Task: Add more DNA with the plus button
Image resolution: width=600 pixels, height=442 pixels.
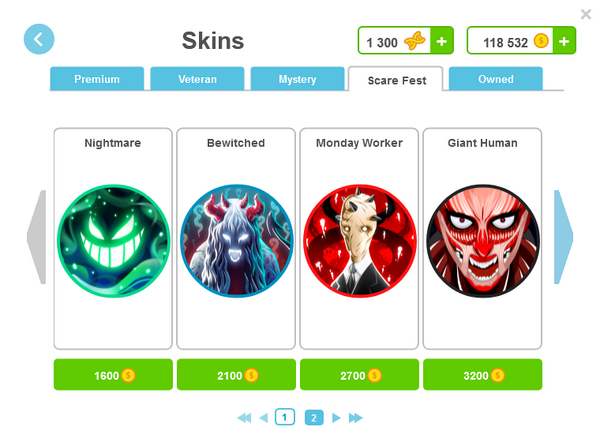Action: click(442, 41)
